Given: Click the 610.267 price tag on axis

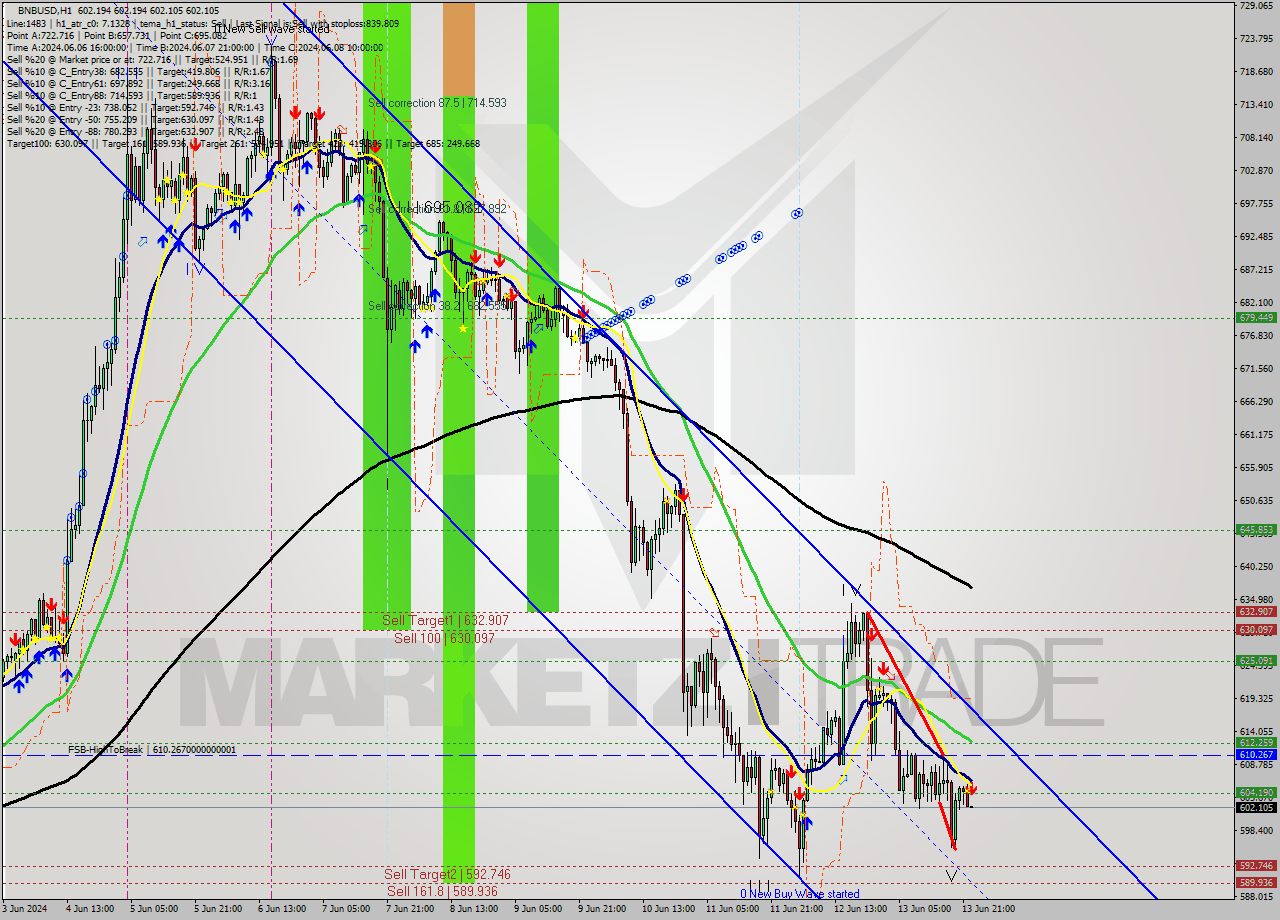Looking at the screenshot, I should tap(1257, 755).
